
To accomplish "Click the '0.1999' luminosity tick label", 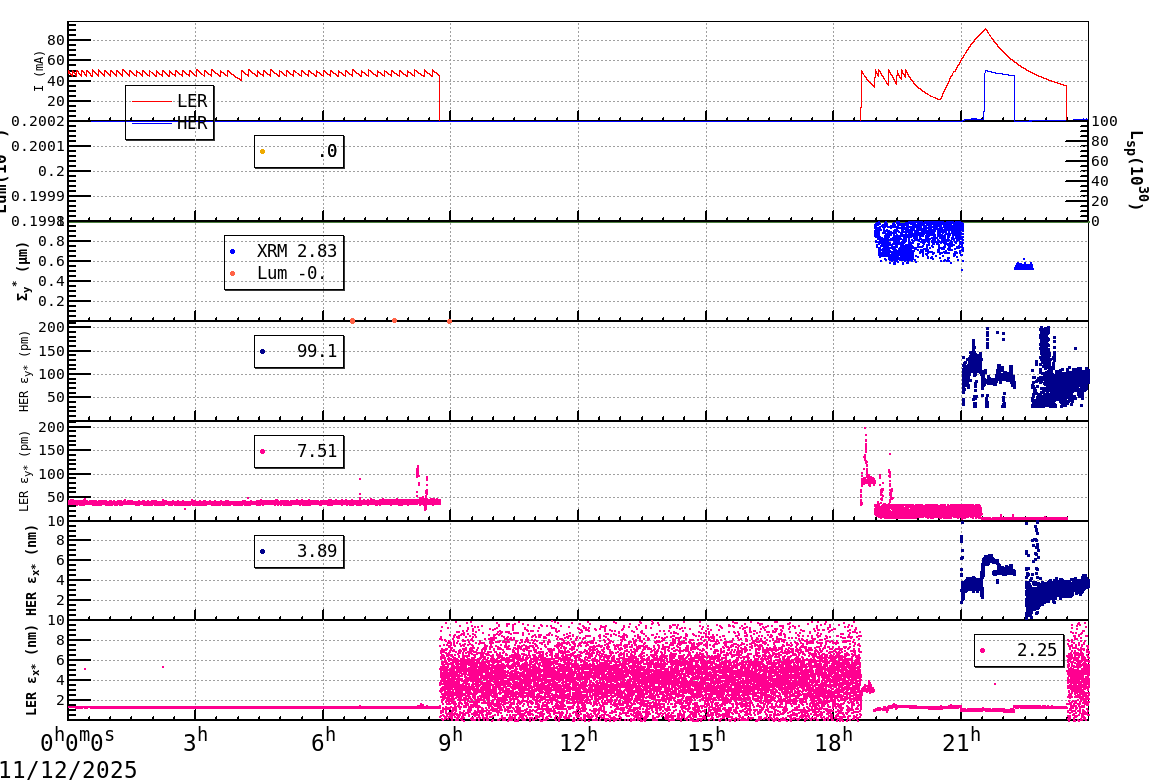I will click(37, 196).
